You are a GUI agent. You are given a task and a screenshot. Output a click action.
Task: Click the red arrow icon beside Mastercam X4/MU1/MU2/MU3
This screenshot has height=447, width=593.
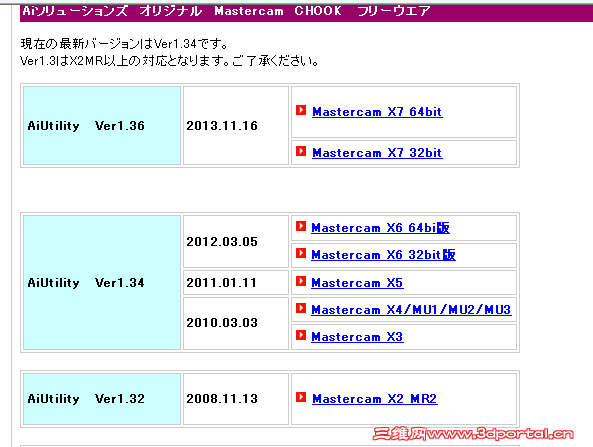coord(301,308)
